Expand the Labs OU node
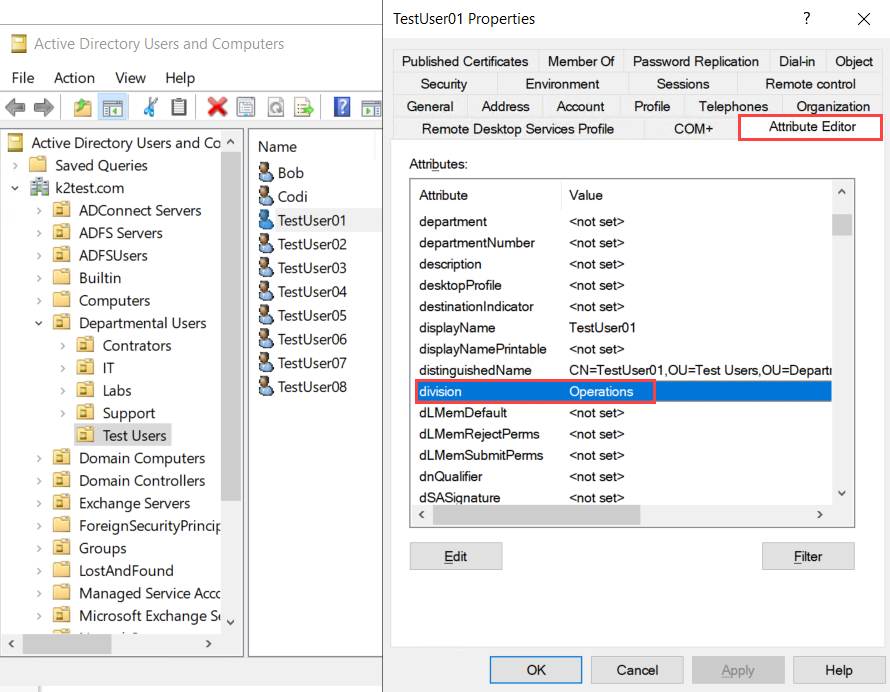Viewport: 890px width, 692px height. [62, 391]
